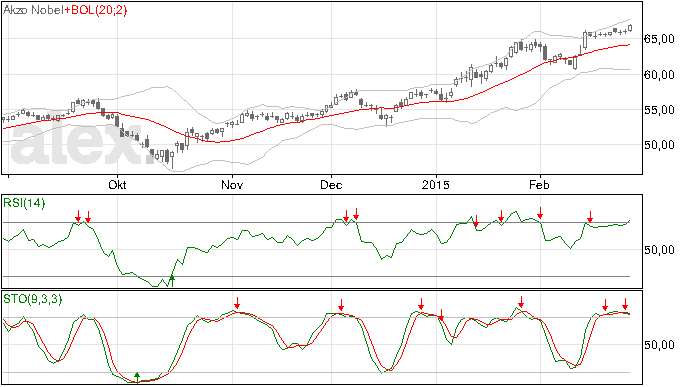Viewport: 690px width, 387px height.
Task: Click the 2015 year label on axis
Action: click(436, 184)
